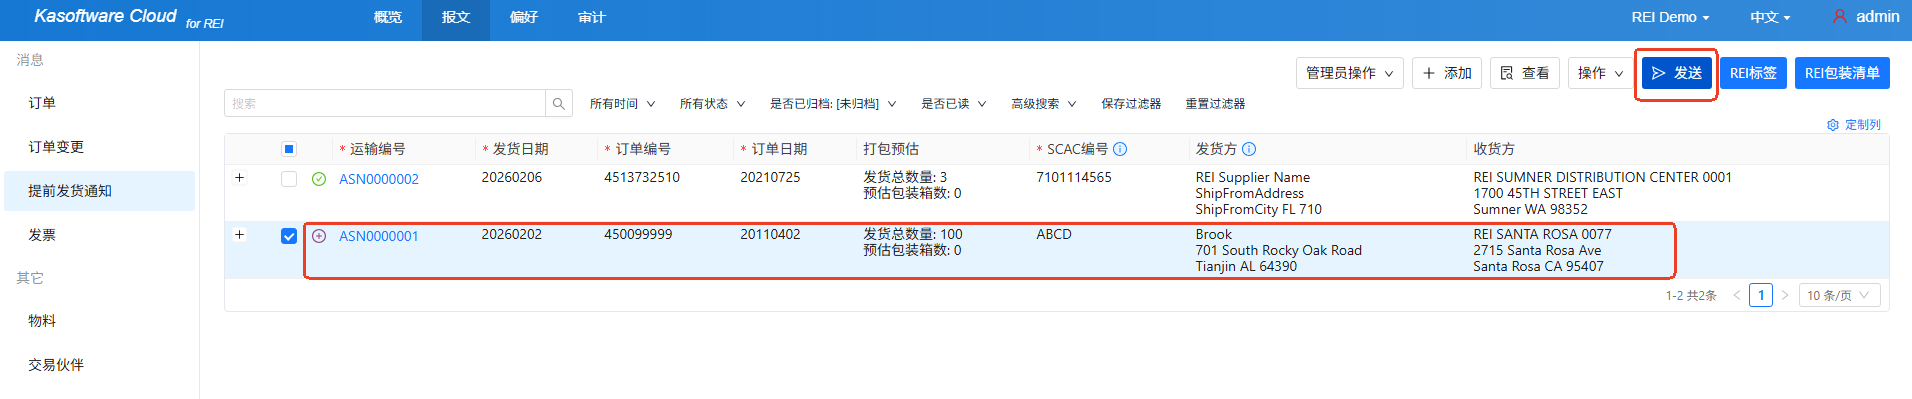
Task: Click into the 搜索 search field
Action: pyautogui.click(x=385, y=103)
